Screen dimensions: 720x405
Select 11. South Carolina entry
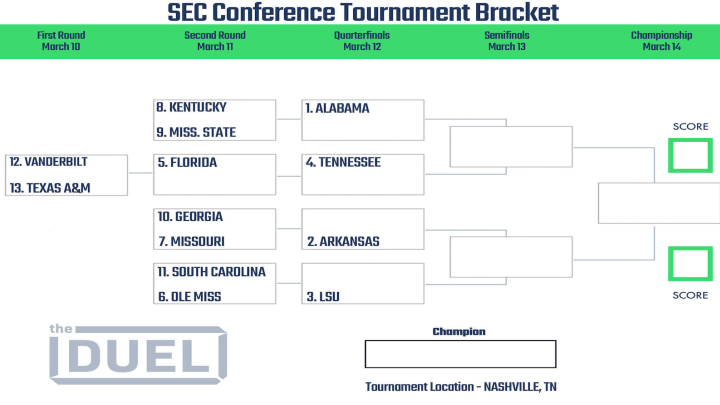(212, 272)
